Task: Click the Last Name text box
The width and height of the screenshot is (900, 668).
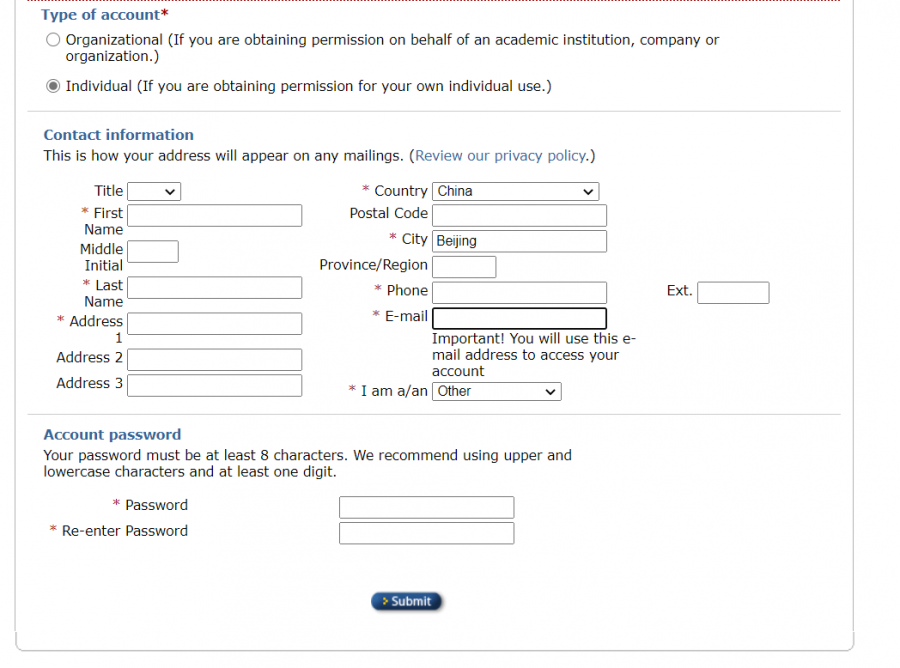Action: click(x=214, y=288)
